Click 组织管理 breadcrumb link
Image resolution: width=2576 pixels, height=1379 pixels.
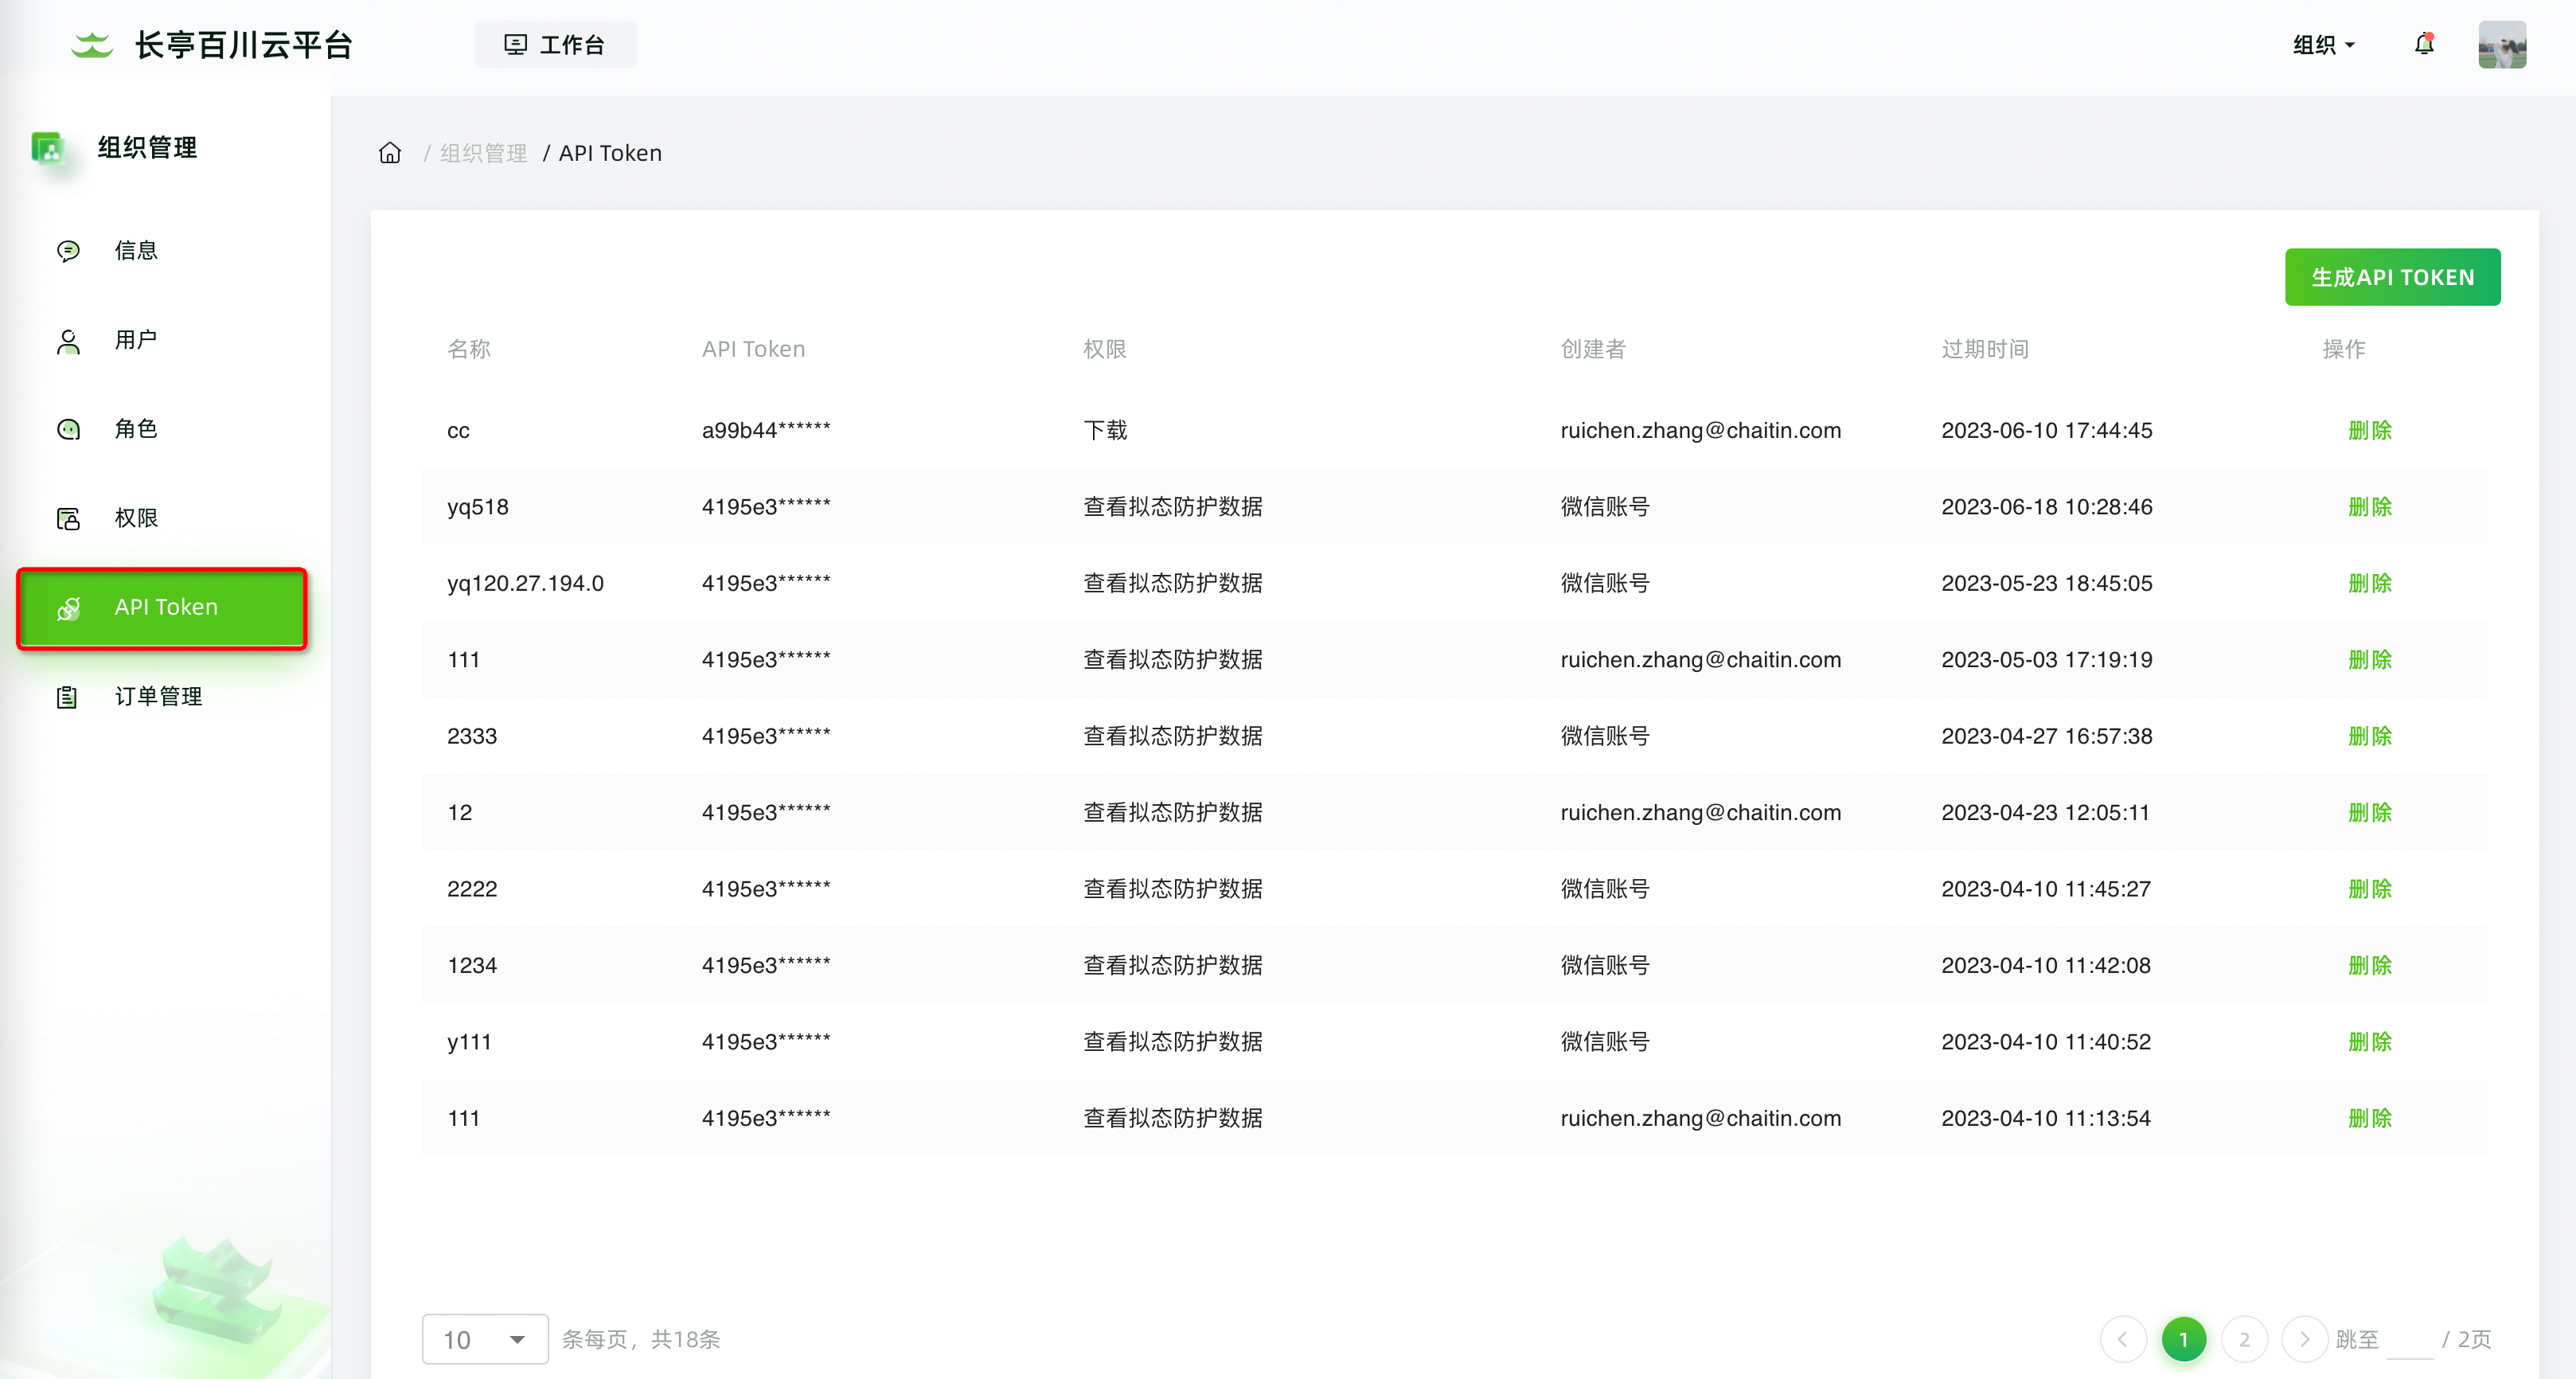tap(483, 153)
